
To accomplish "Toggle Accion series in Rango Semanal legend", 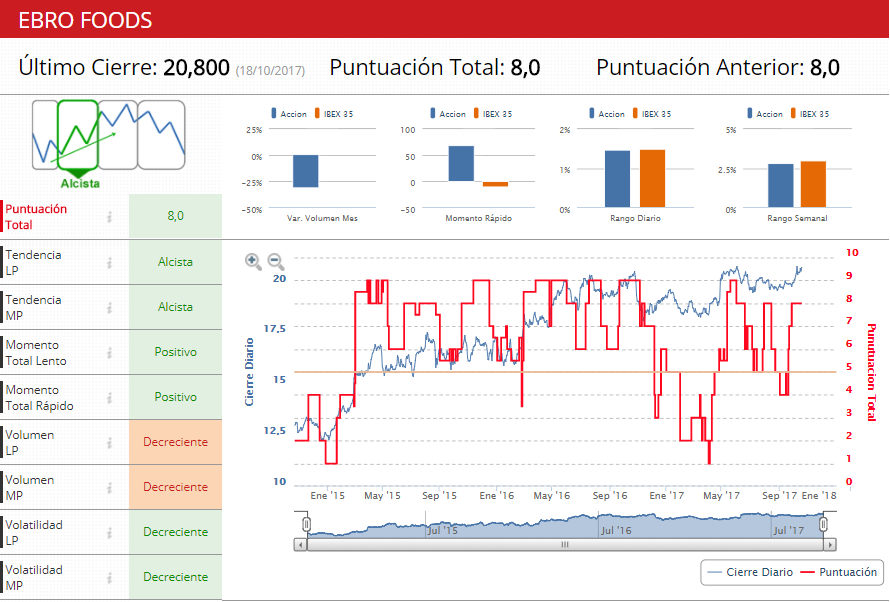I will click(765, 113).
